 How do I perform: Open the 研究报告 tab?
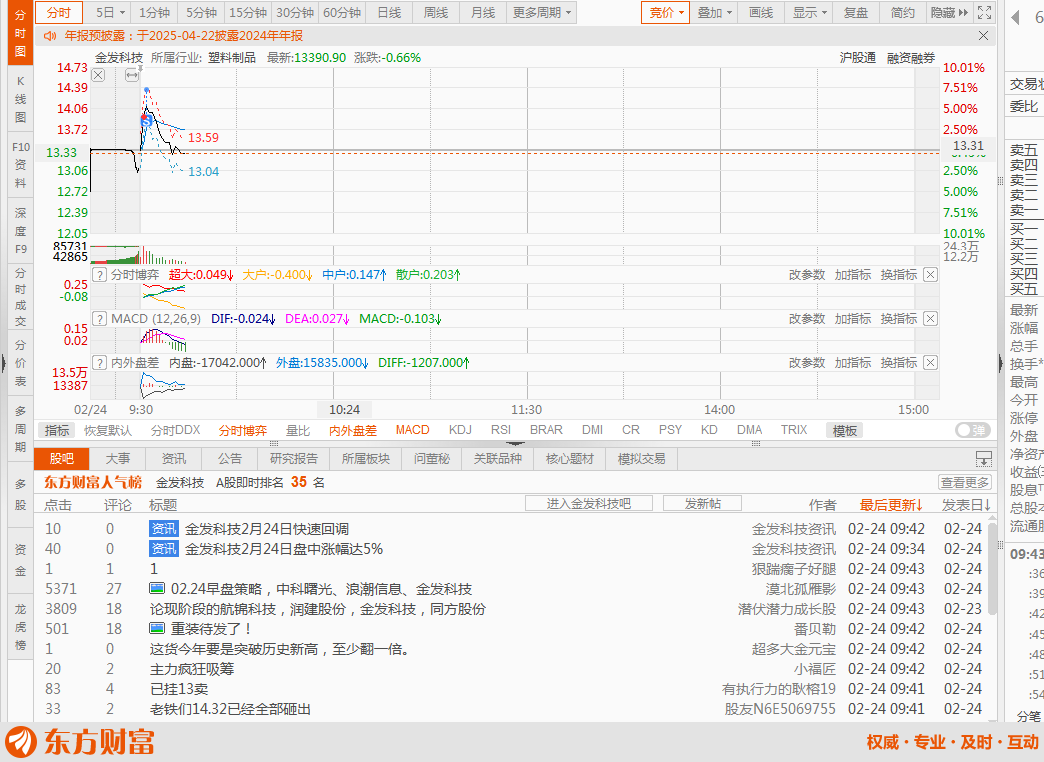[294, 459]
